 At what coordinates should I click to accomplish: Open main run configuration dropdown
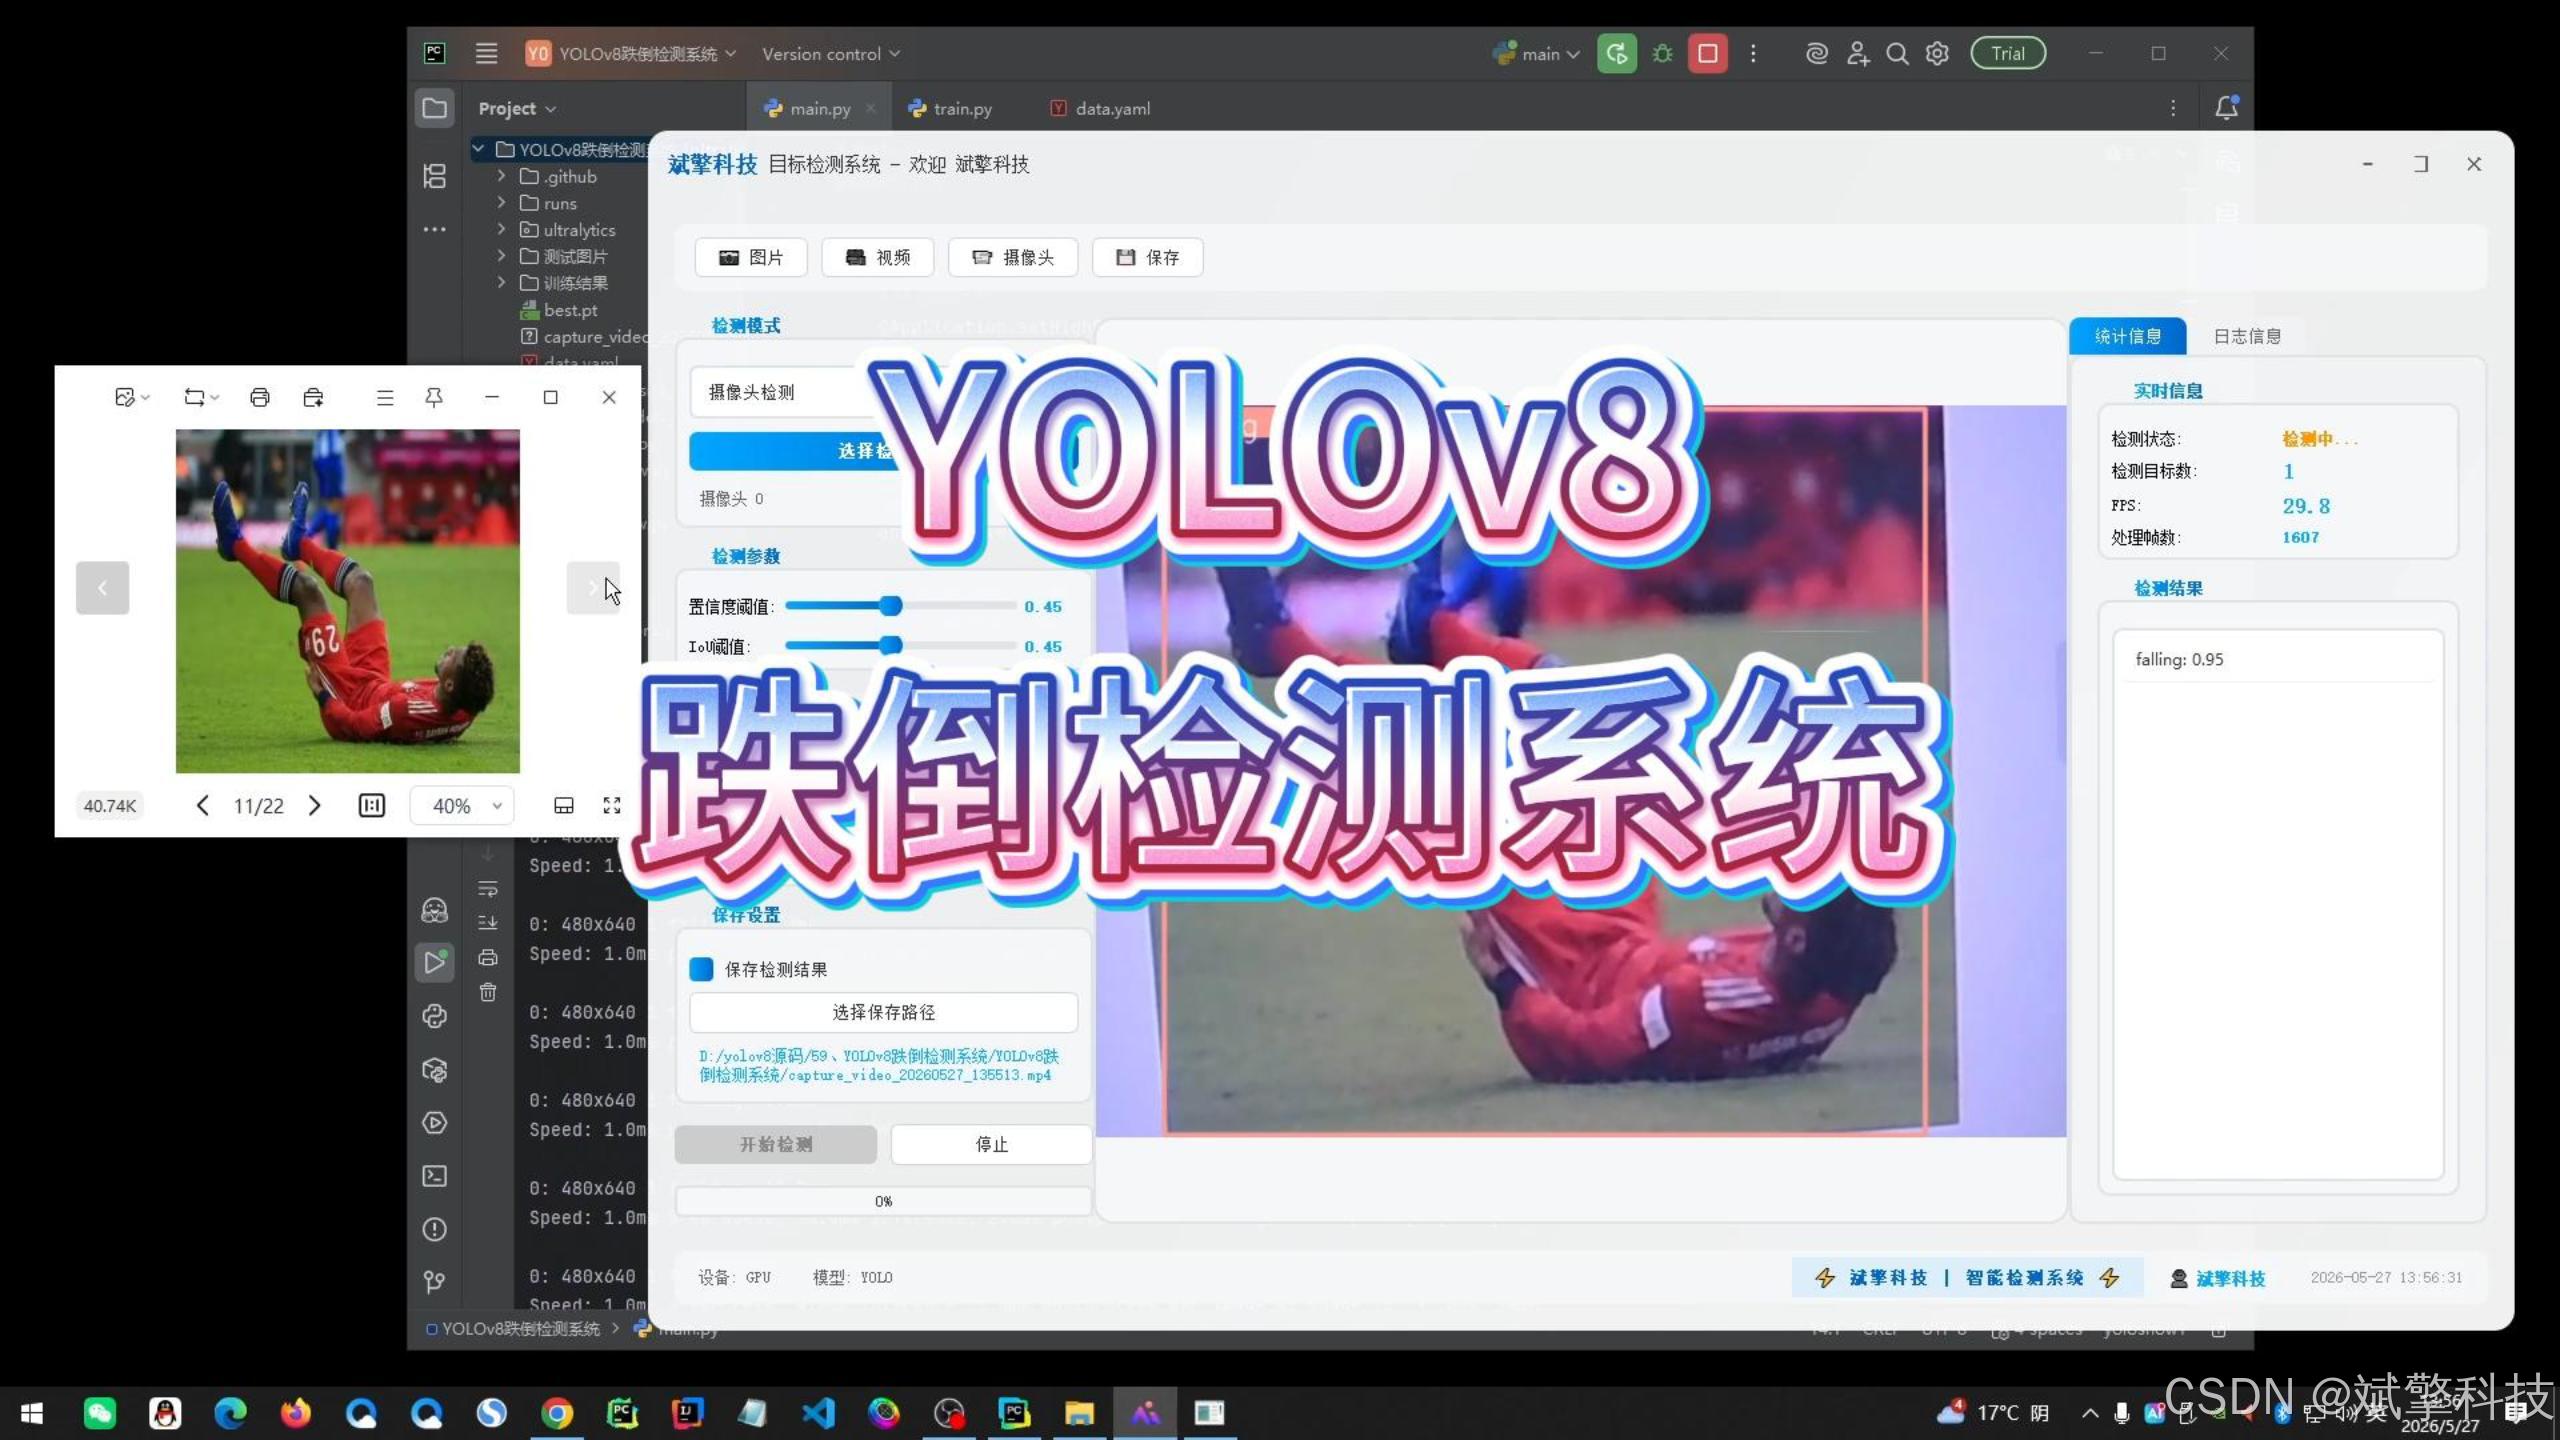pos(1536,53)
